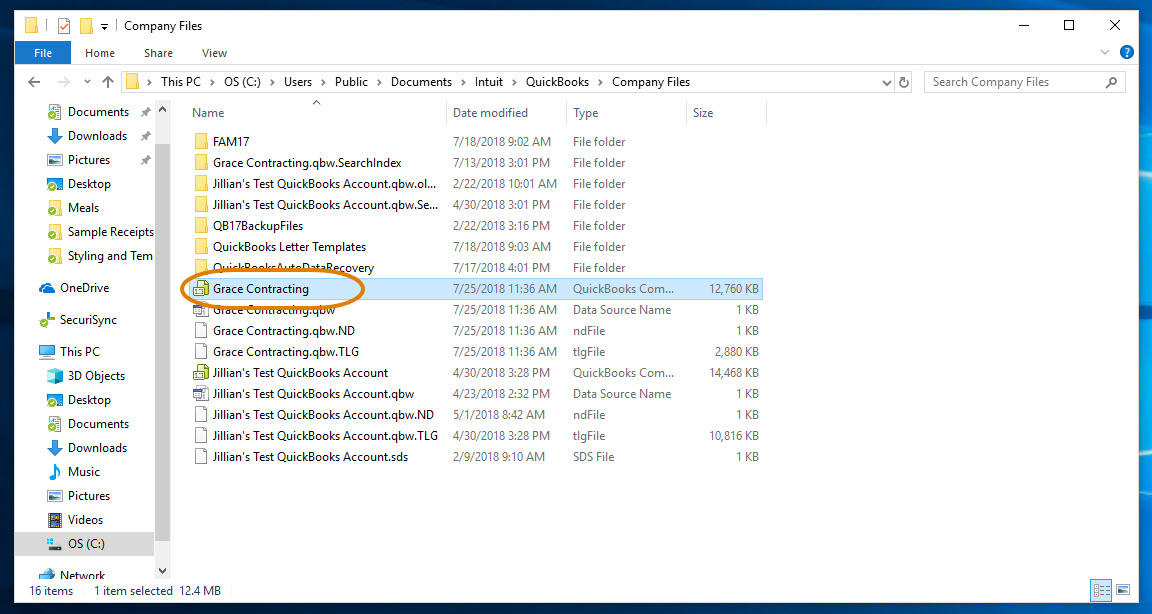Expand chevron after Intuit in path
This screenshot has width=1152, height=614.
click(515, 82)
